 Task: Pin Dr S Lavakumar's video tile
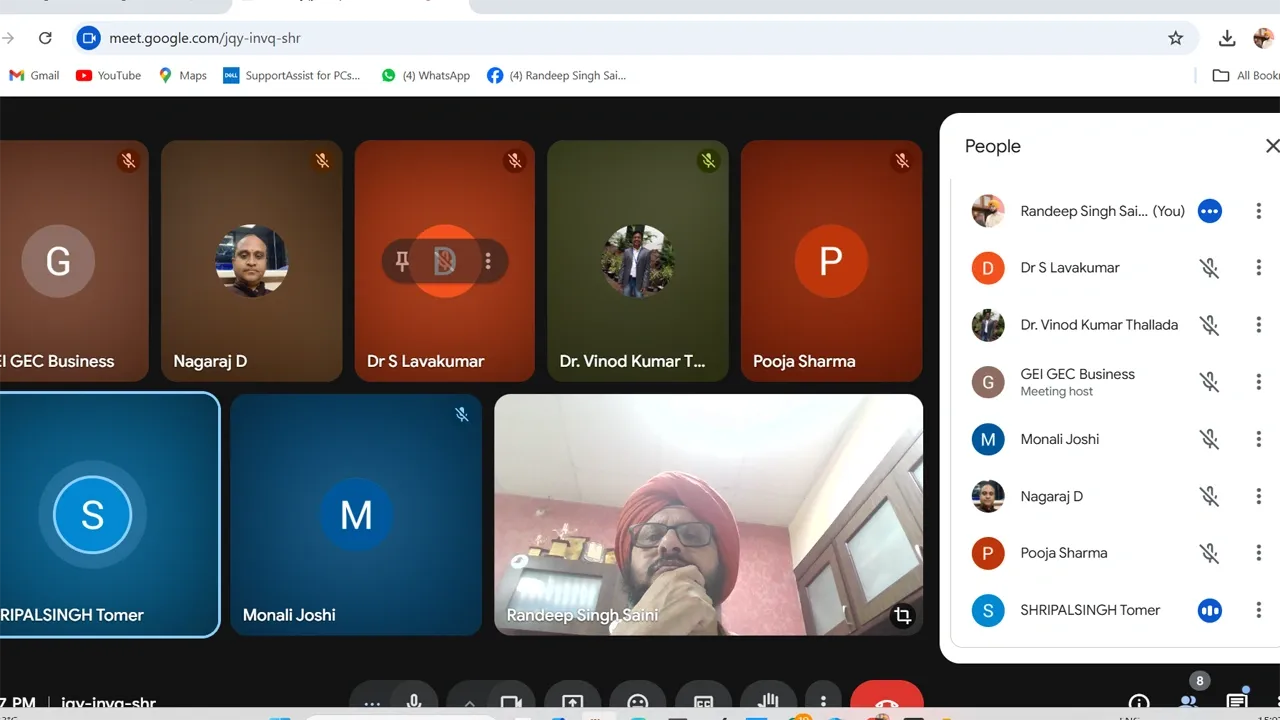coord(402,262)
